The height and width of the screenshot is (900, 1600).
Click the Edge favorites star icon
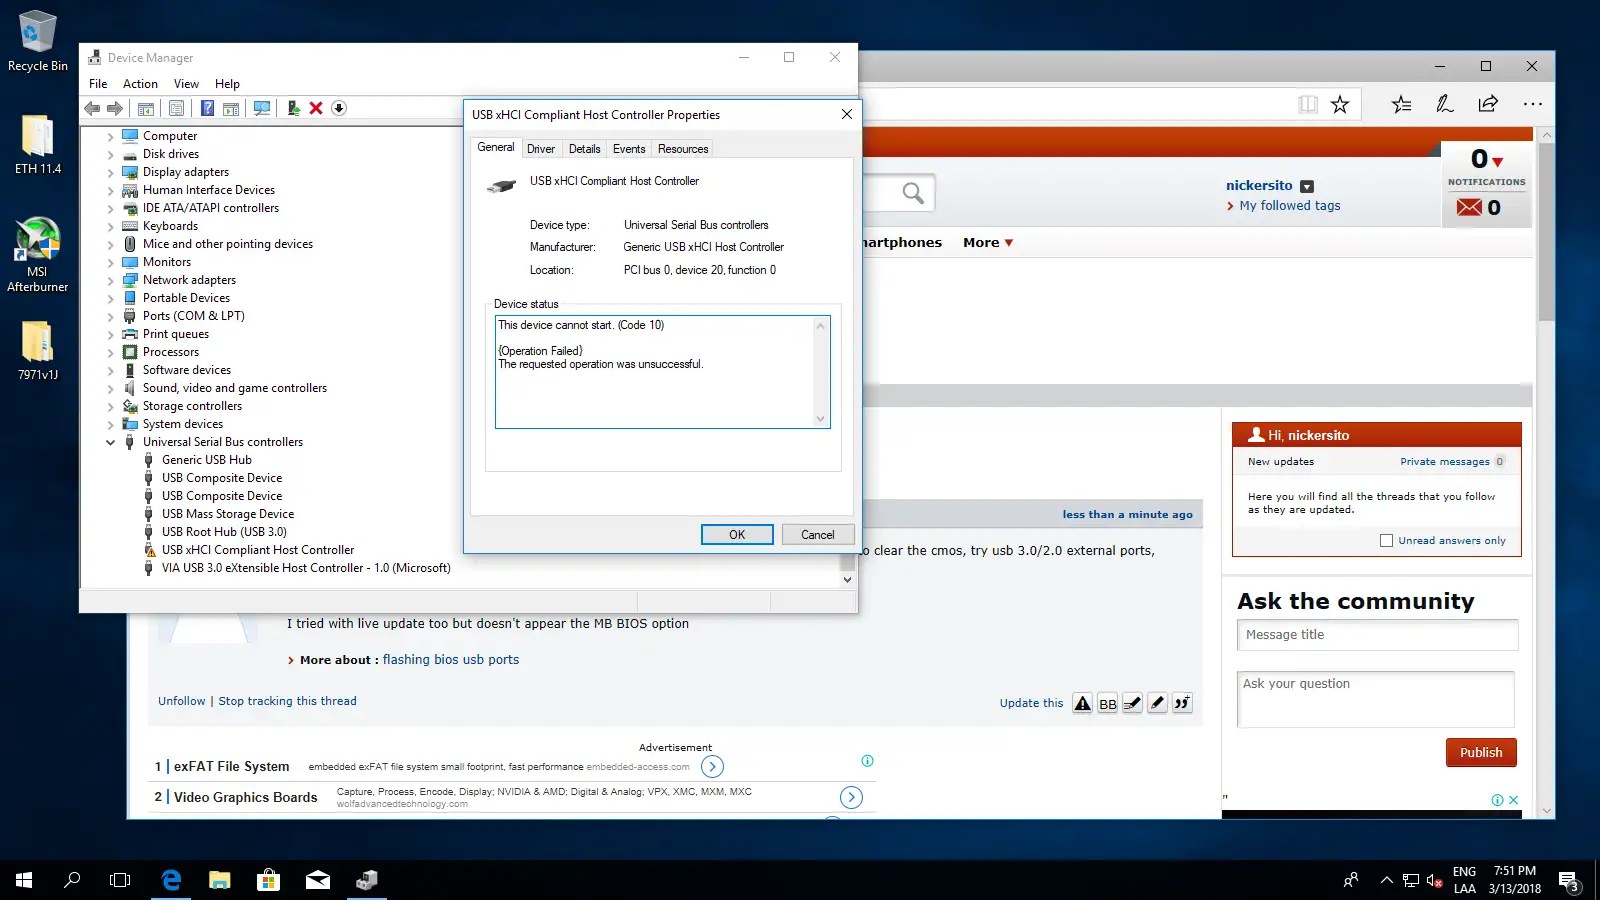point(1340,104)
